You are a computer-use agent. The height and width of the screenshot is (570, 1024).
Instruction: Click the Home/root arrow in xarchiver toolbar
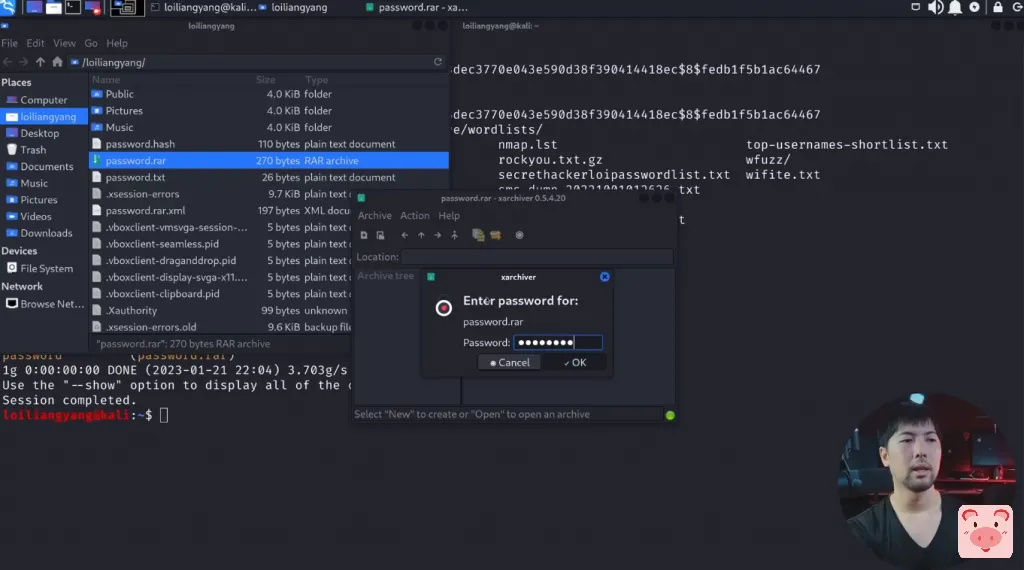[455, 235]
